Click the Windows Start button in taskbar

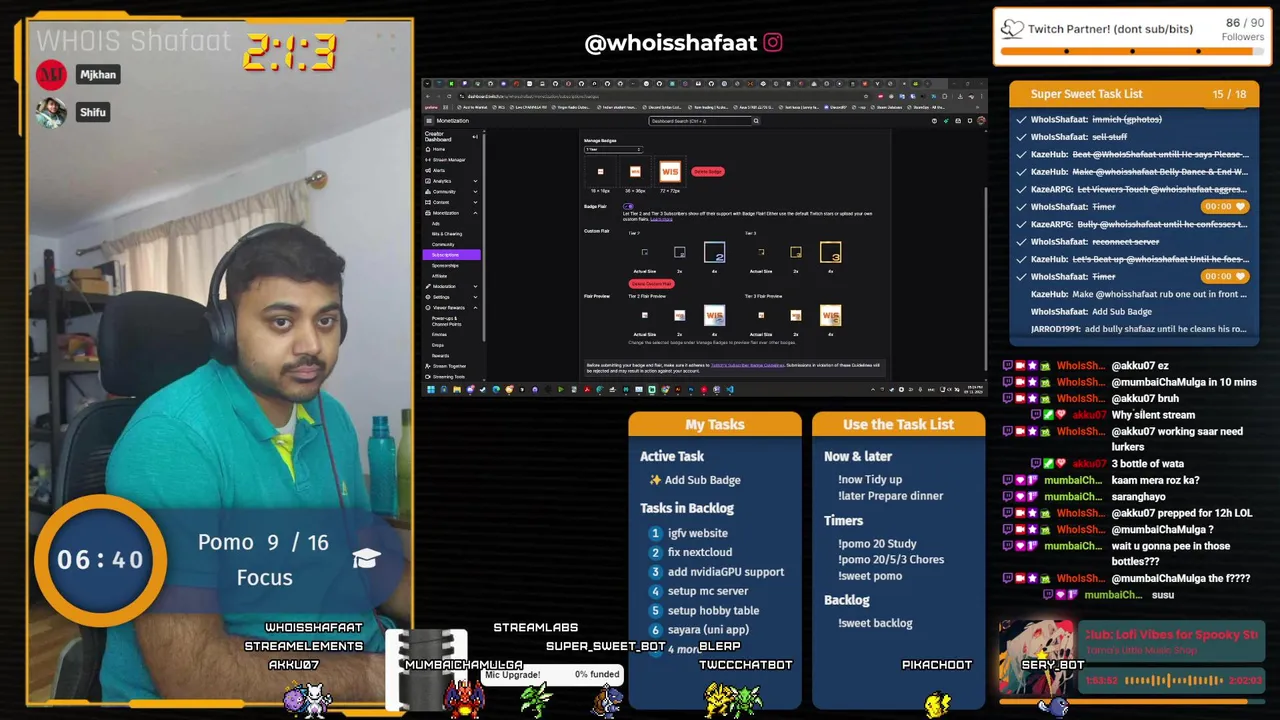(430, 390)
